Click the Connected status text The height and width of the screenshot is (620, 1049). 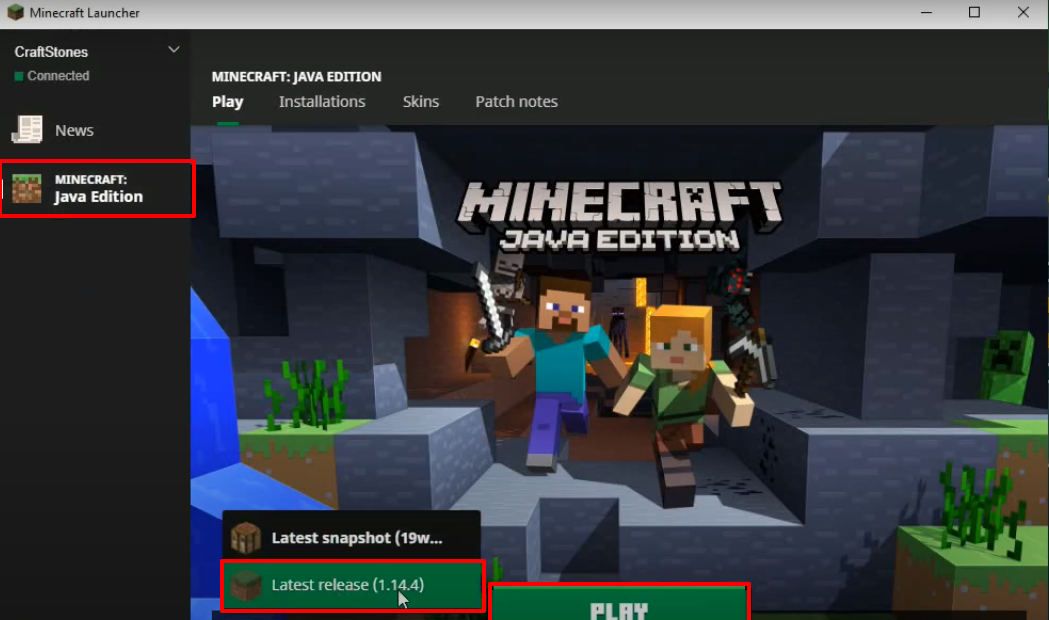coord(58,76)
